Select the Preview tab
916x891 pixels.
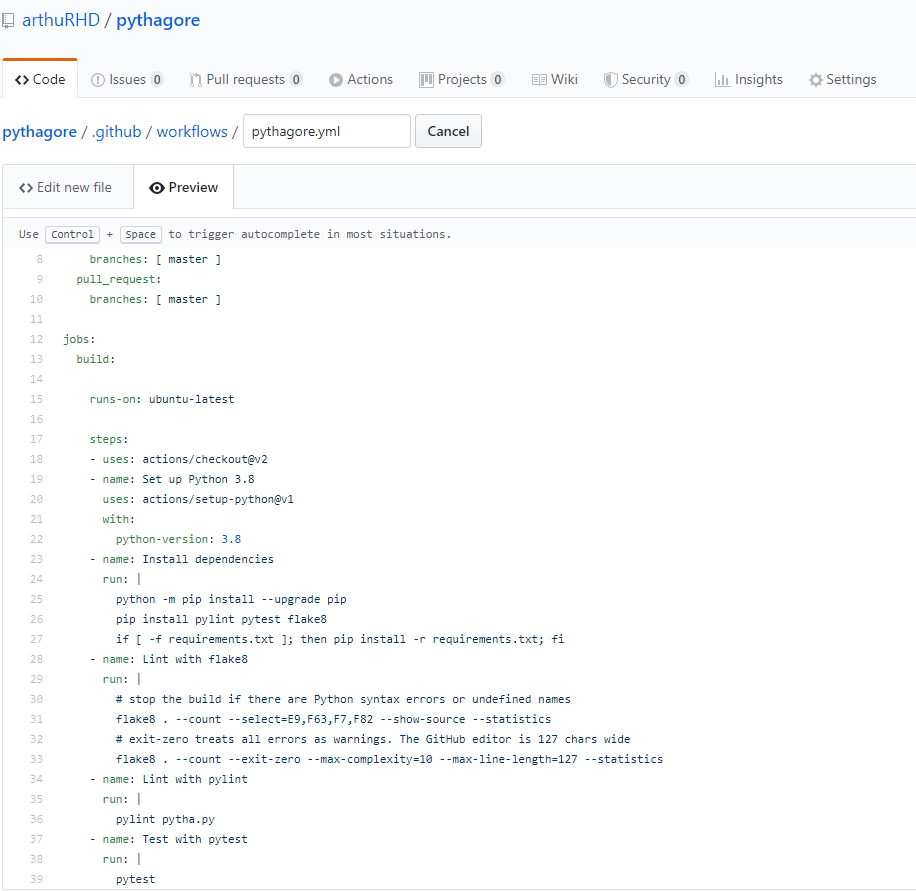coord(183,187)
